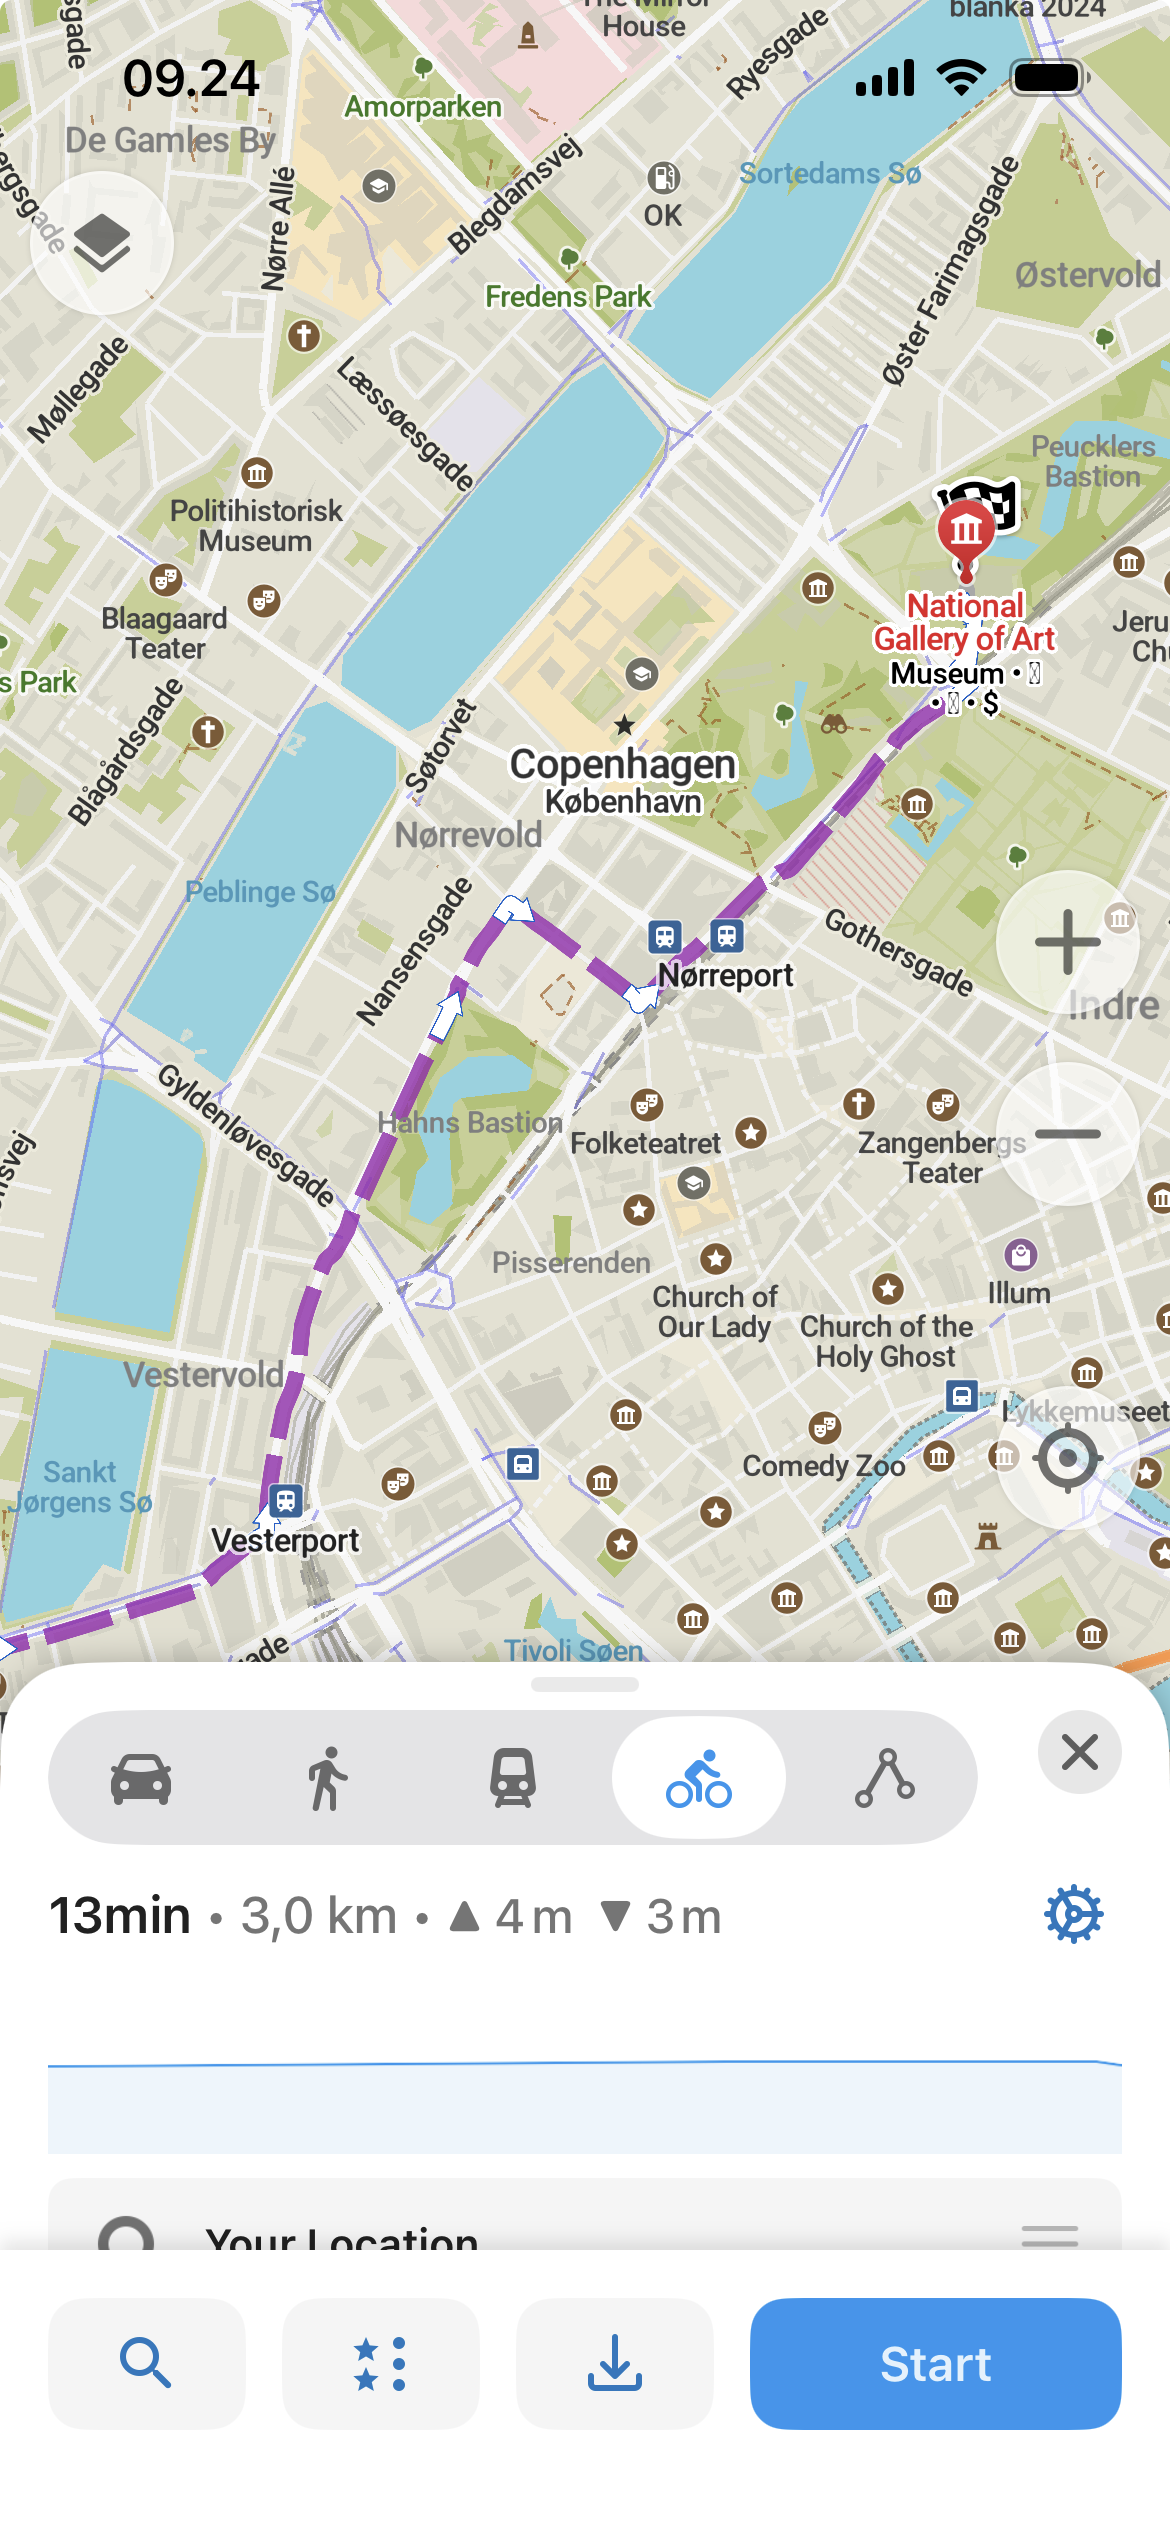Open route settings gear icon
The height and width of the screenshot is (2532, 1170).
point(1074,1914)
